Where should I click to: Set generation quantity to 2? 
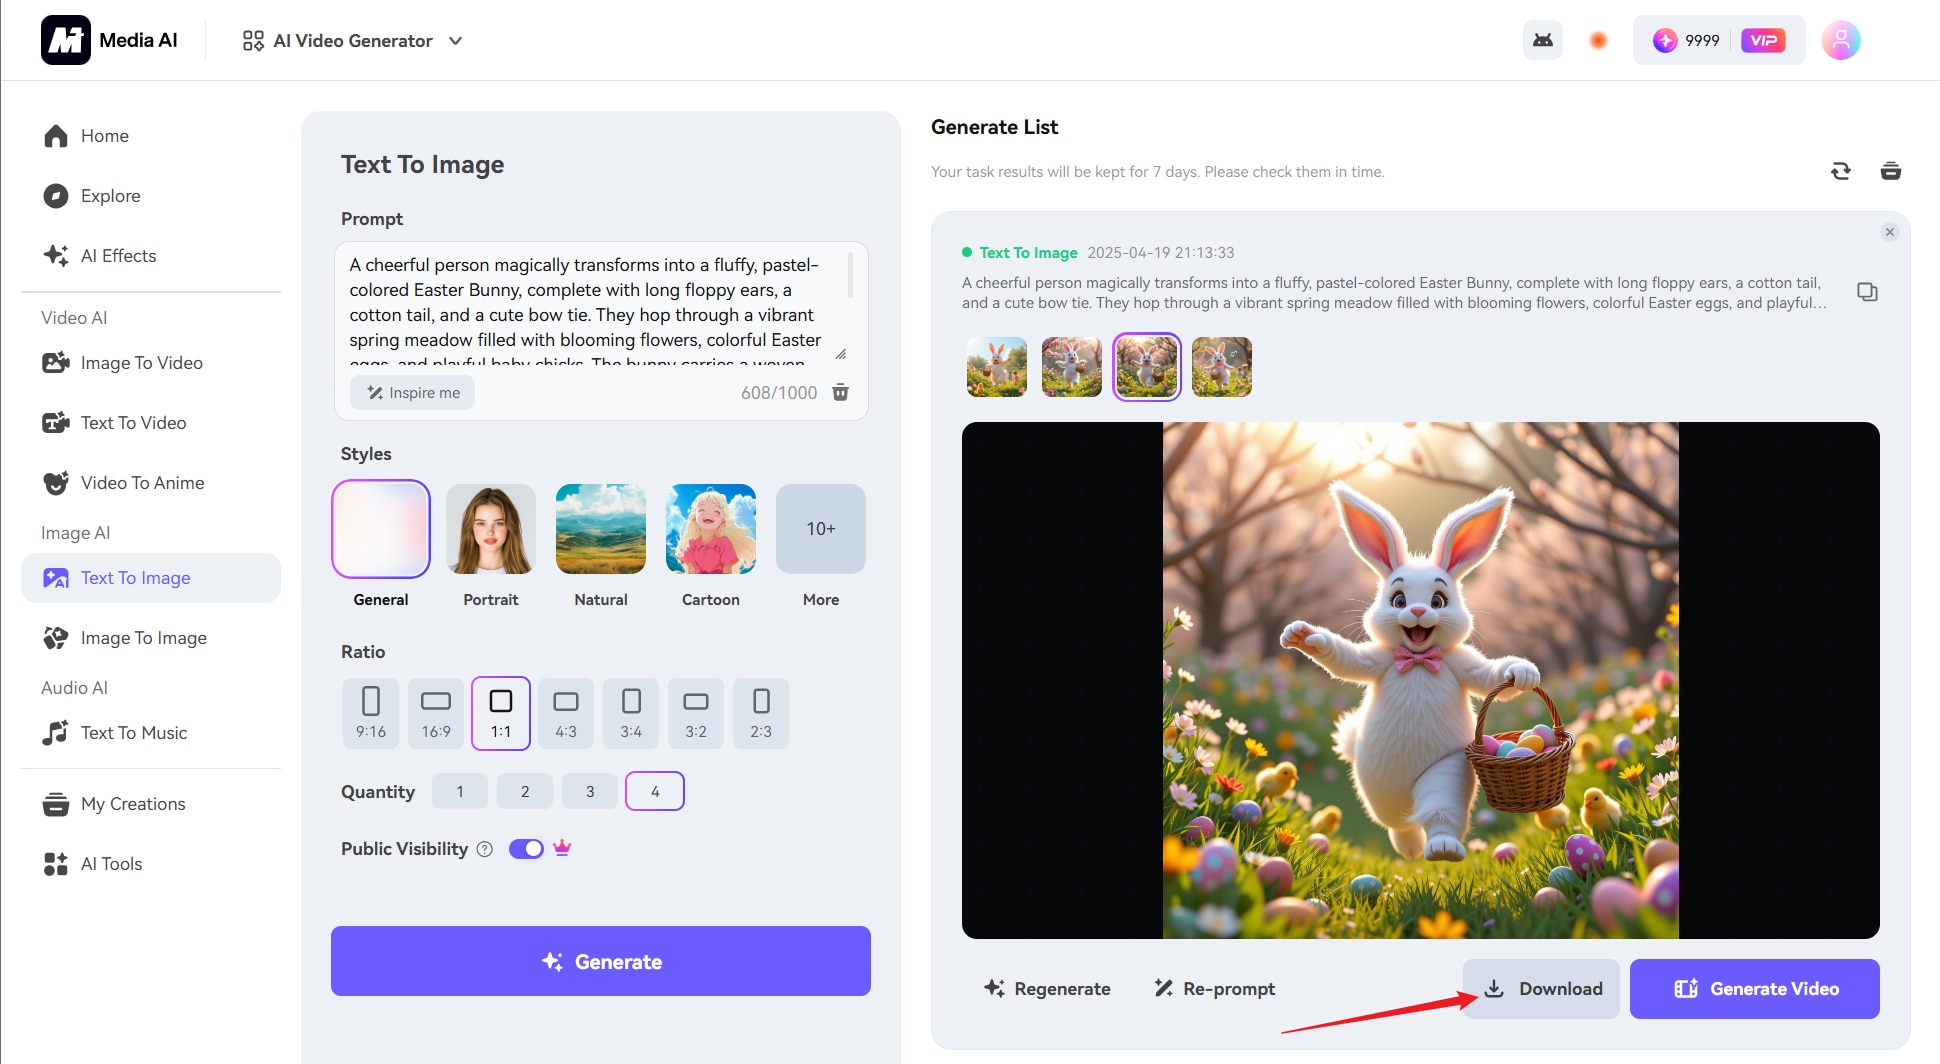click(524, 790)
